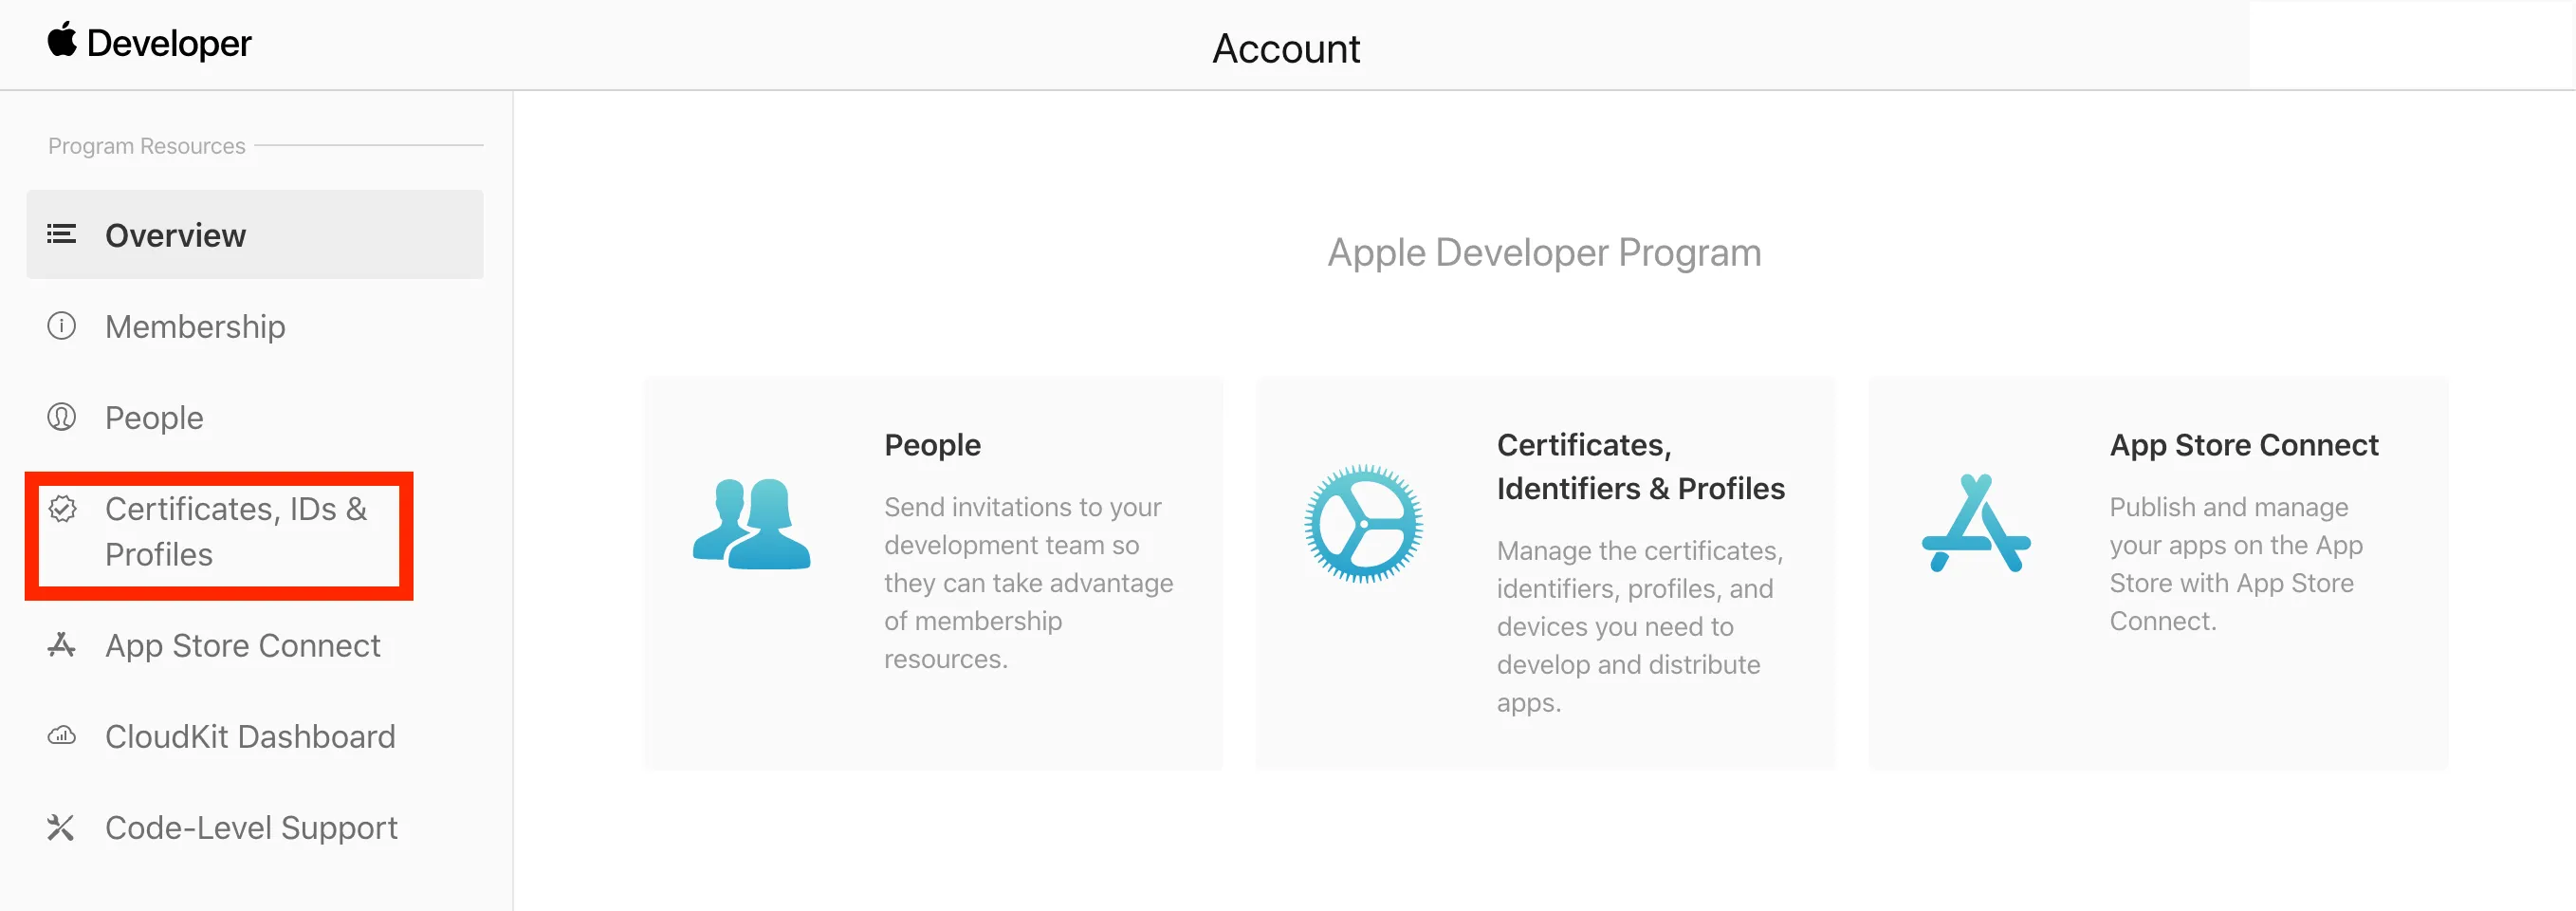Screen dimensions: 2576x911
Task: Open Certificates, IDs & Profiles in sidebar
Action: pyautogui.click(x=236, y=532)
